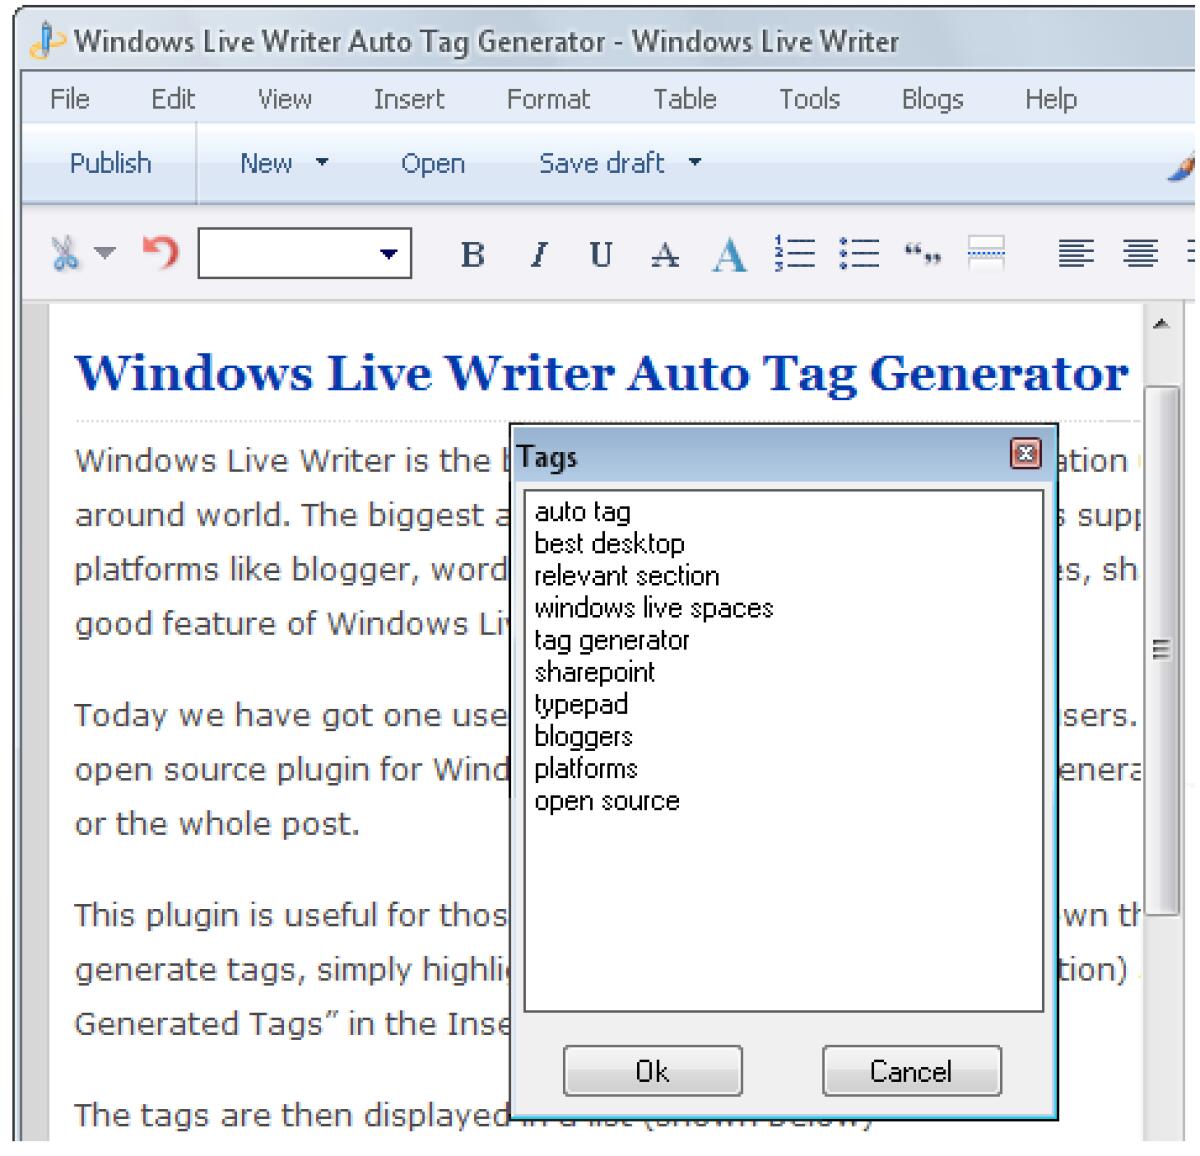Select 'windows live spaces' tag
The height and width of the screenshot is (1156, 1200).
[654, 608]
